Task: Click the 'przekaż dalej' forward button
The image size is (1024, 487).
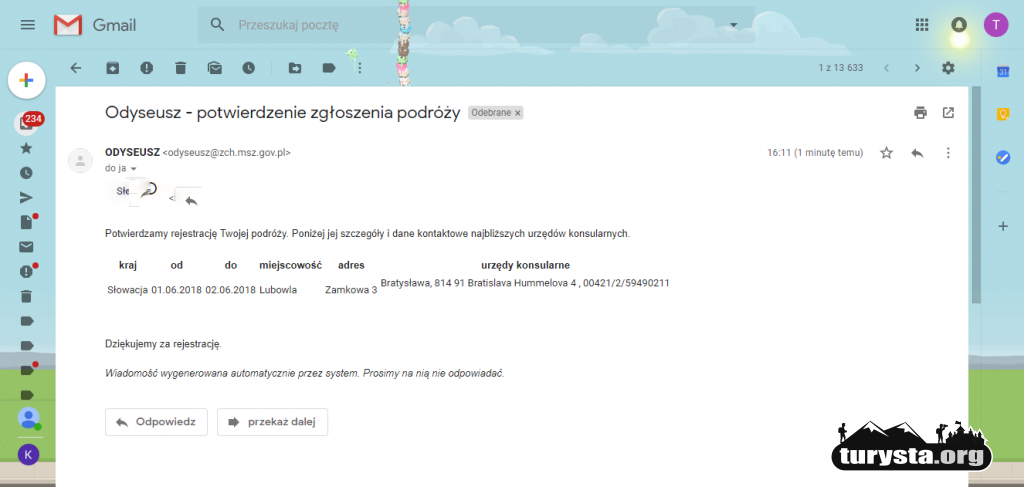Action: 272,422
